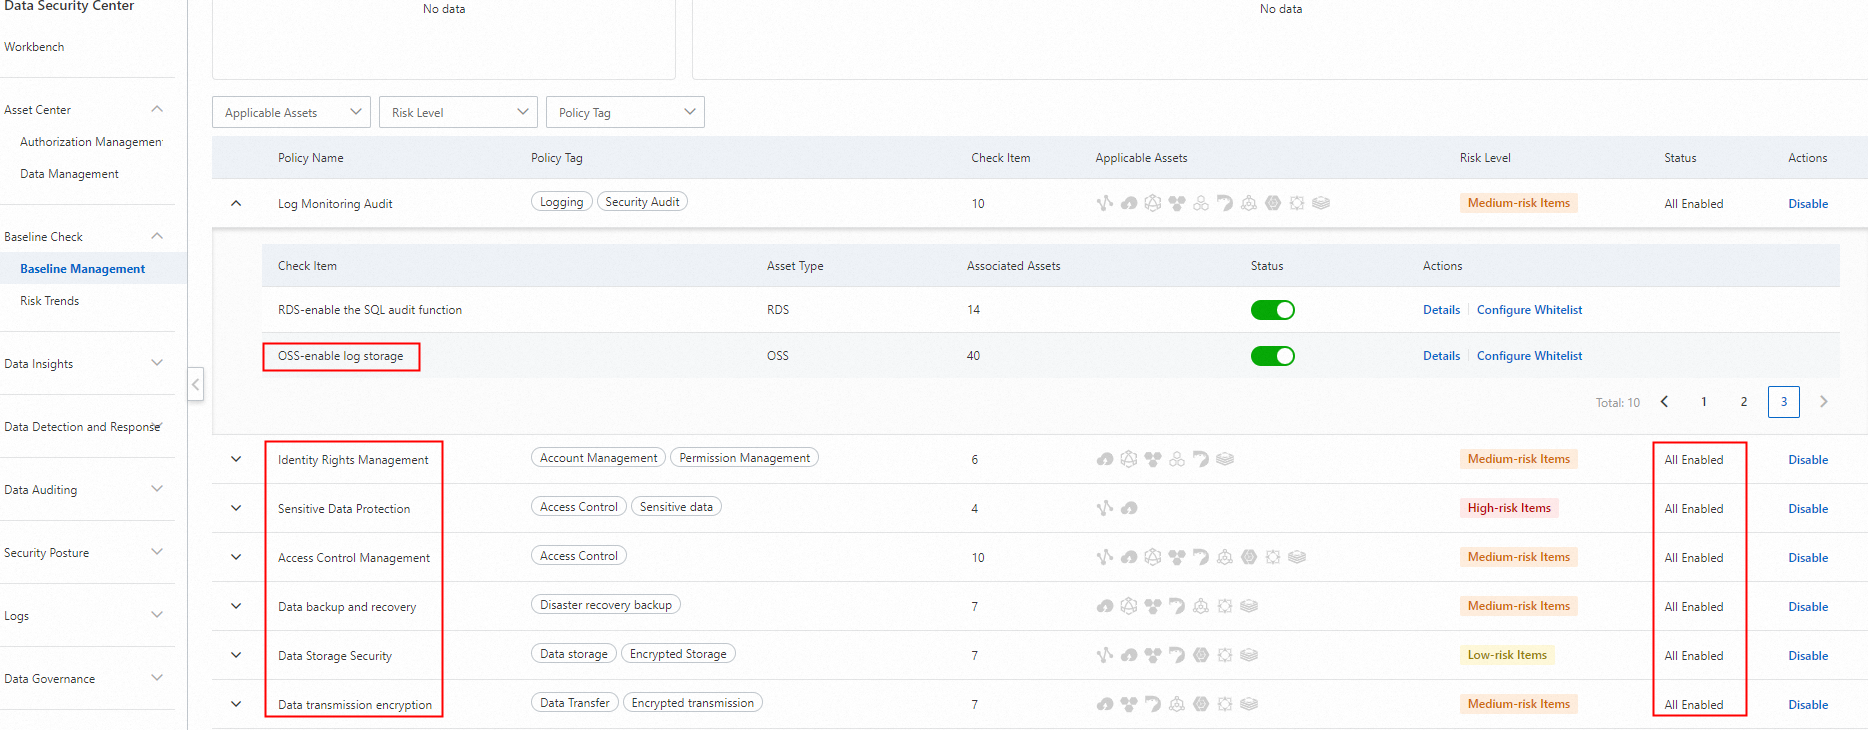Expand the Security Posture sidebar section

157,552
